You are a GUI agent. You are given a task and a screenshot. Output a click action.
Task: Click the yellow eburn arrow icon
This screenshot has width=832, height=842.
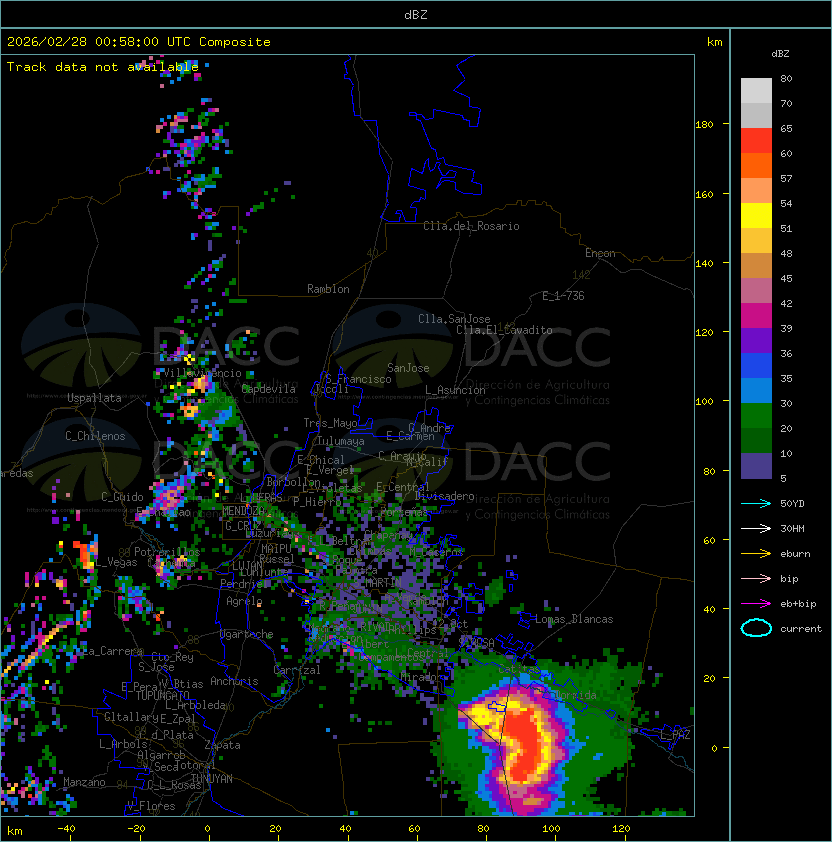756,554
